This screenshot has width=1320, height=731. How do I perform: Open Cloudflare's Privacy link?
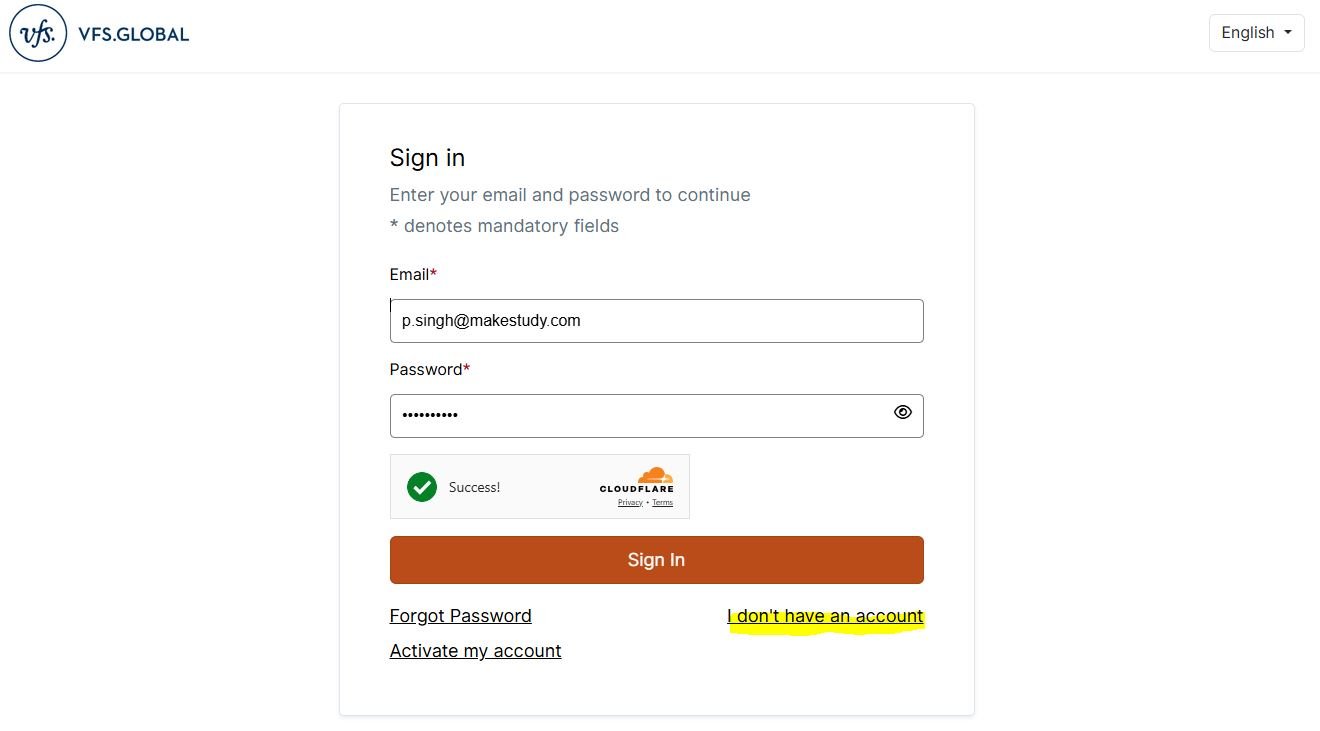[630, 502]
